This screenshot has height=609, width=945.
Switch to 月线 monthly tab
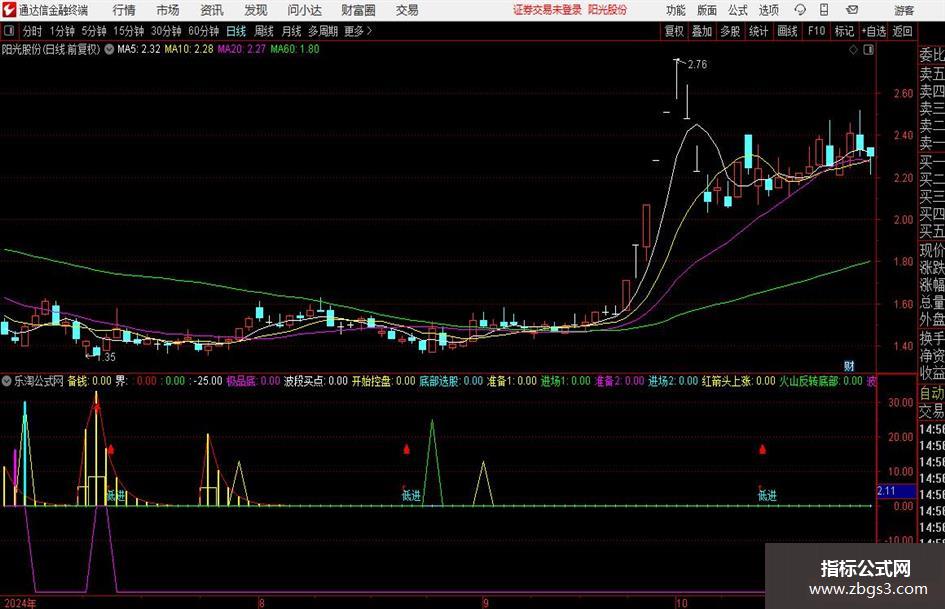pos(292,31)
